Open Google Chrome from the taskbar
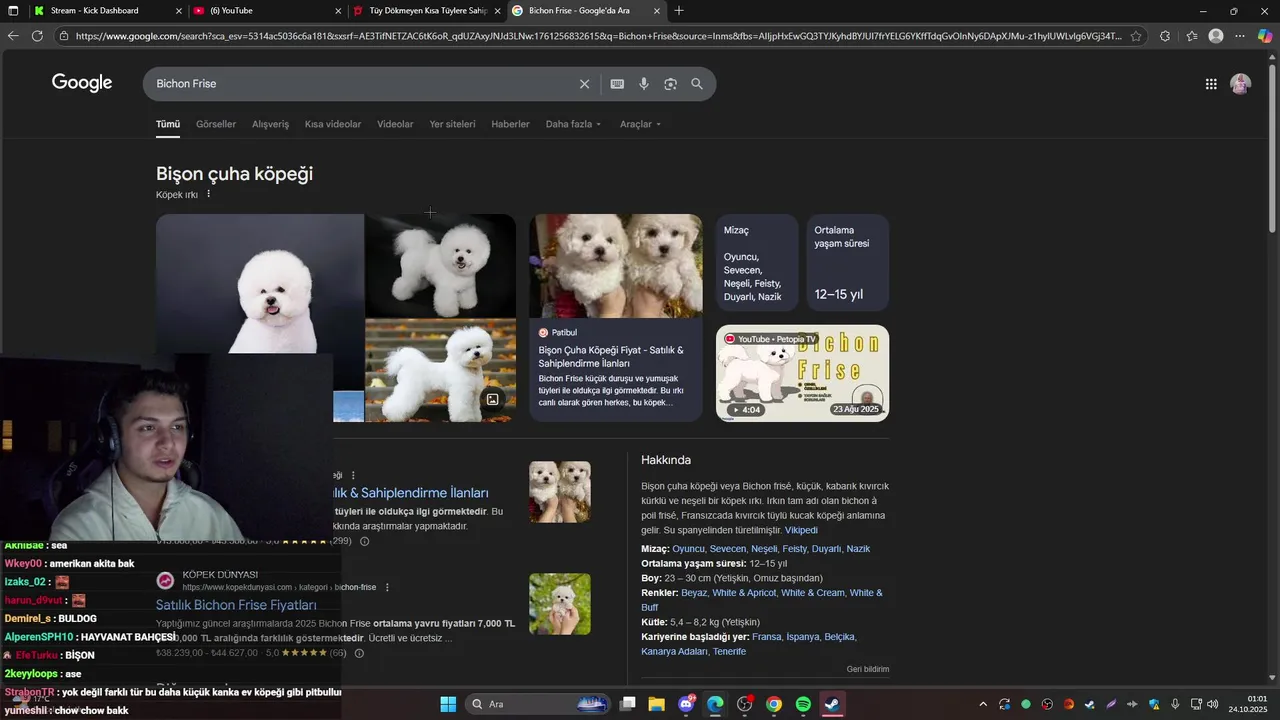Viewport: 1280px width, 720px height. pos(774,704)
